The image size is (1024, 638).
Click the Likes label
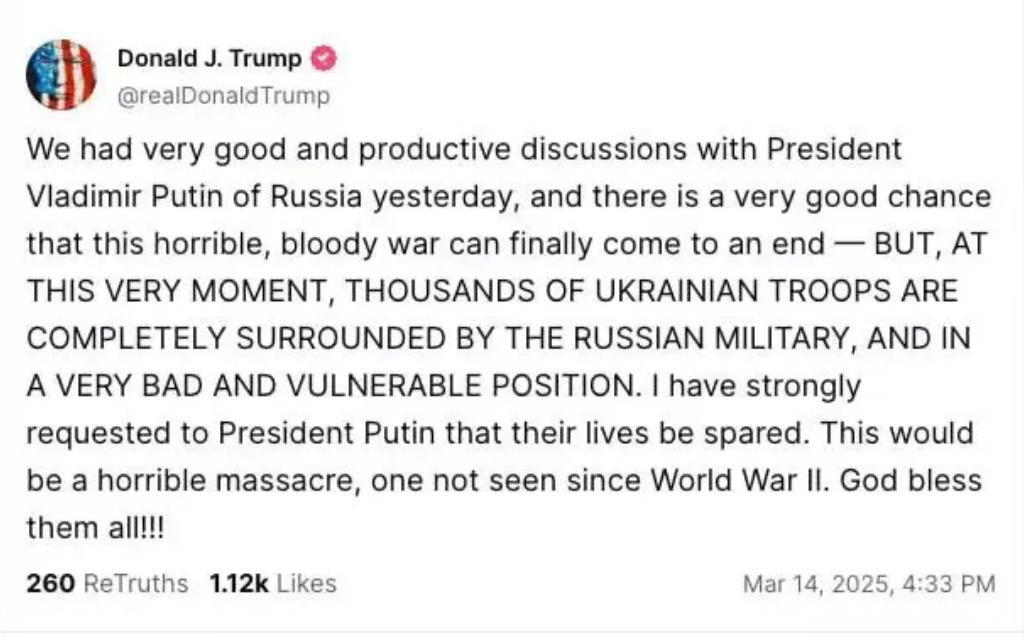306,583
